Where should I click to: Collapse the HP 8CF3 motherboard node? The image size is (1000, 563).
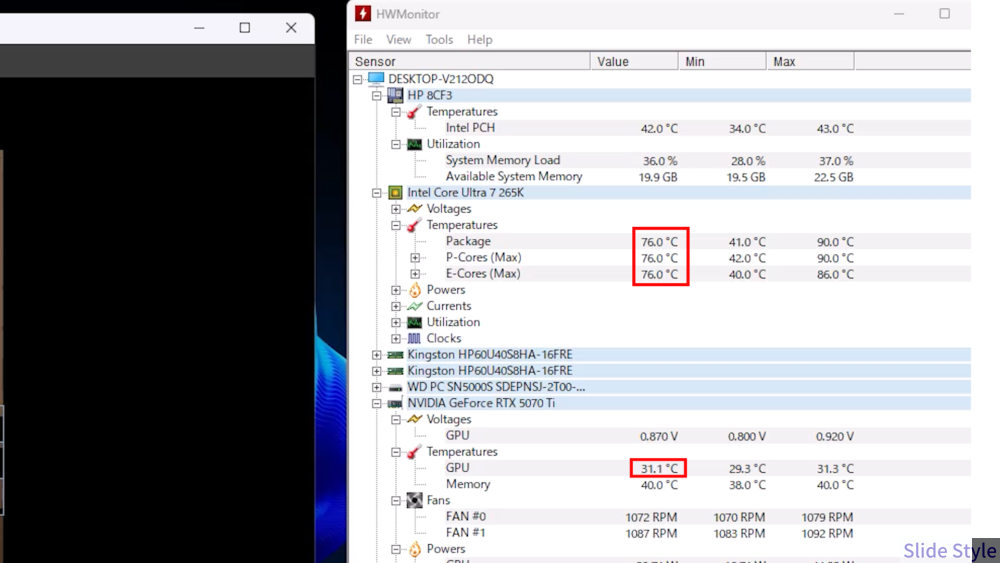377,96
